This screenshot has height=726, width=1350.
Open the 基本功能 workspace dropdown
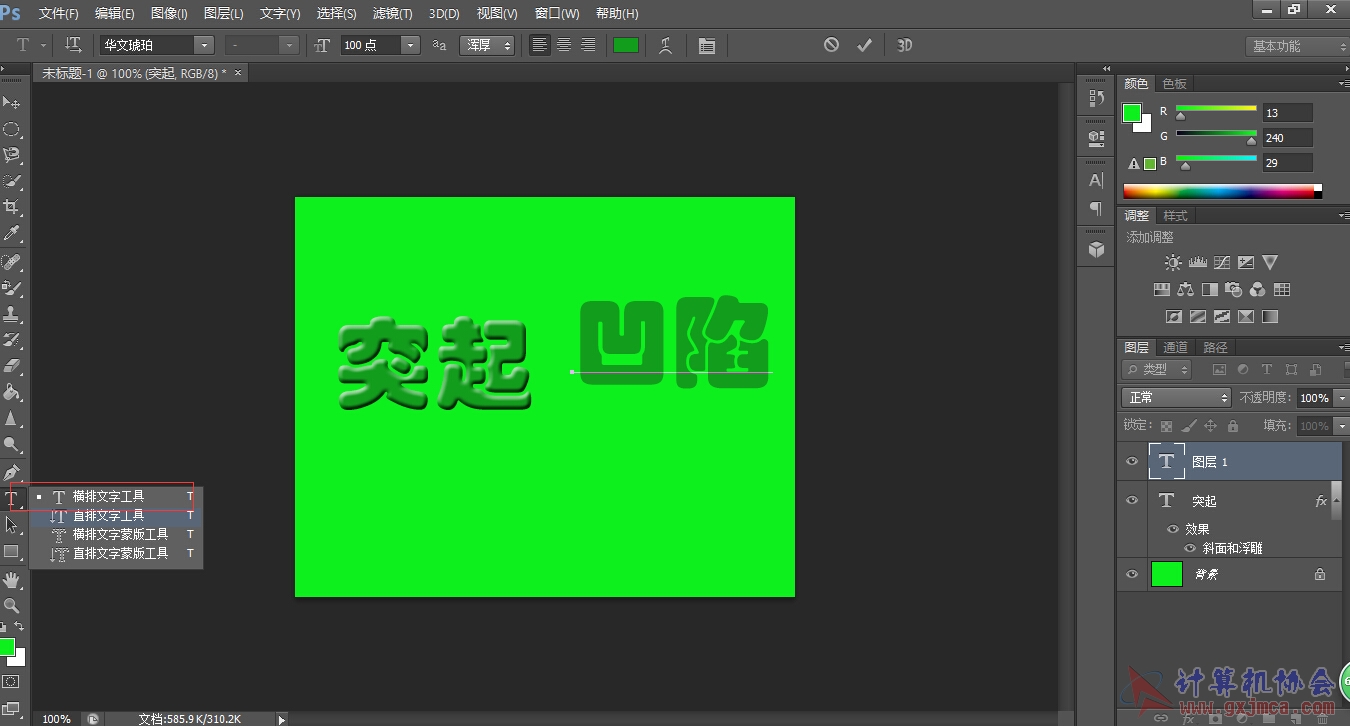1297,46
